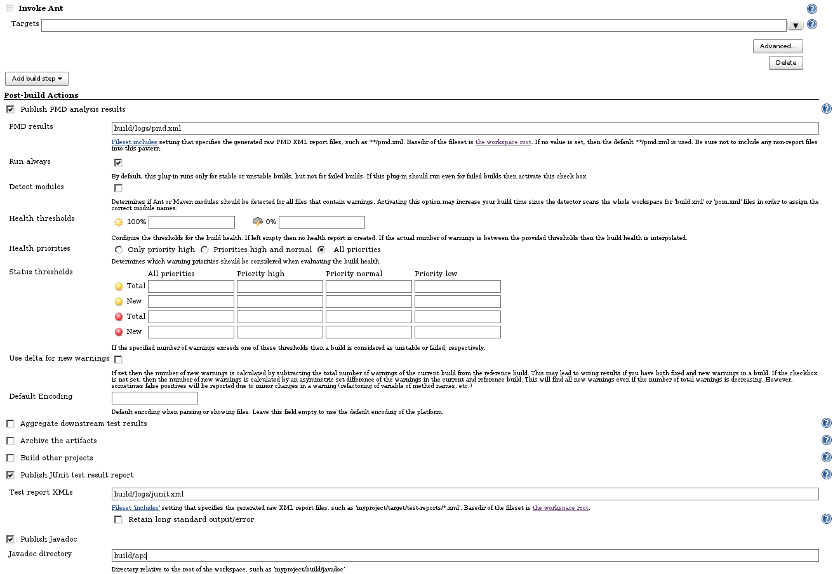Toggle the Run always checkbox

pyautogui.click(x=118, y=162)
